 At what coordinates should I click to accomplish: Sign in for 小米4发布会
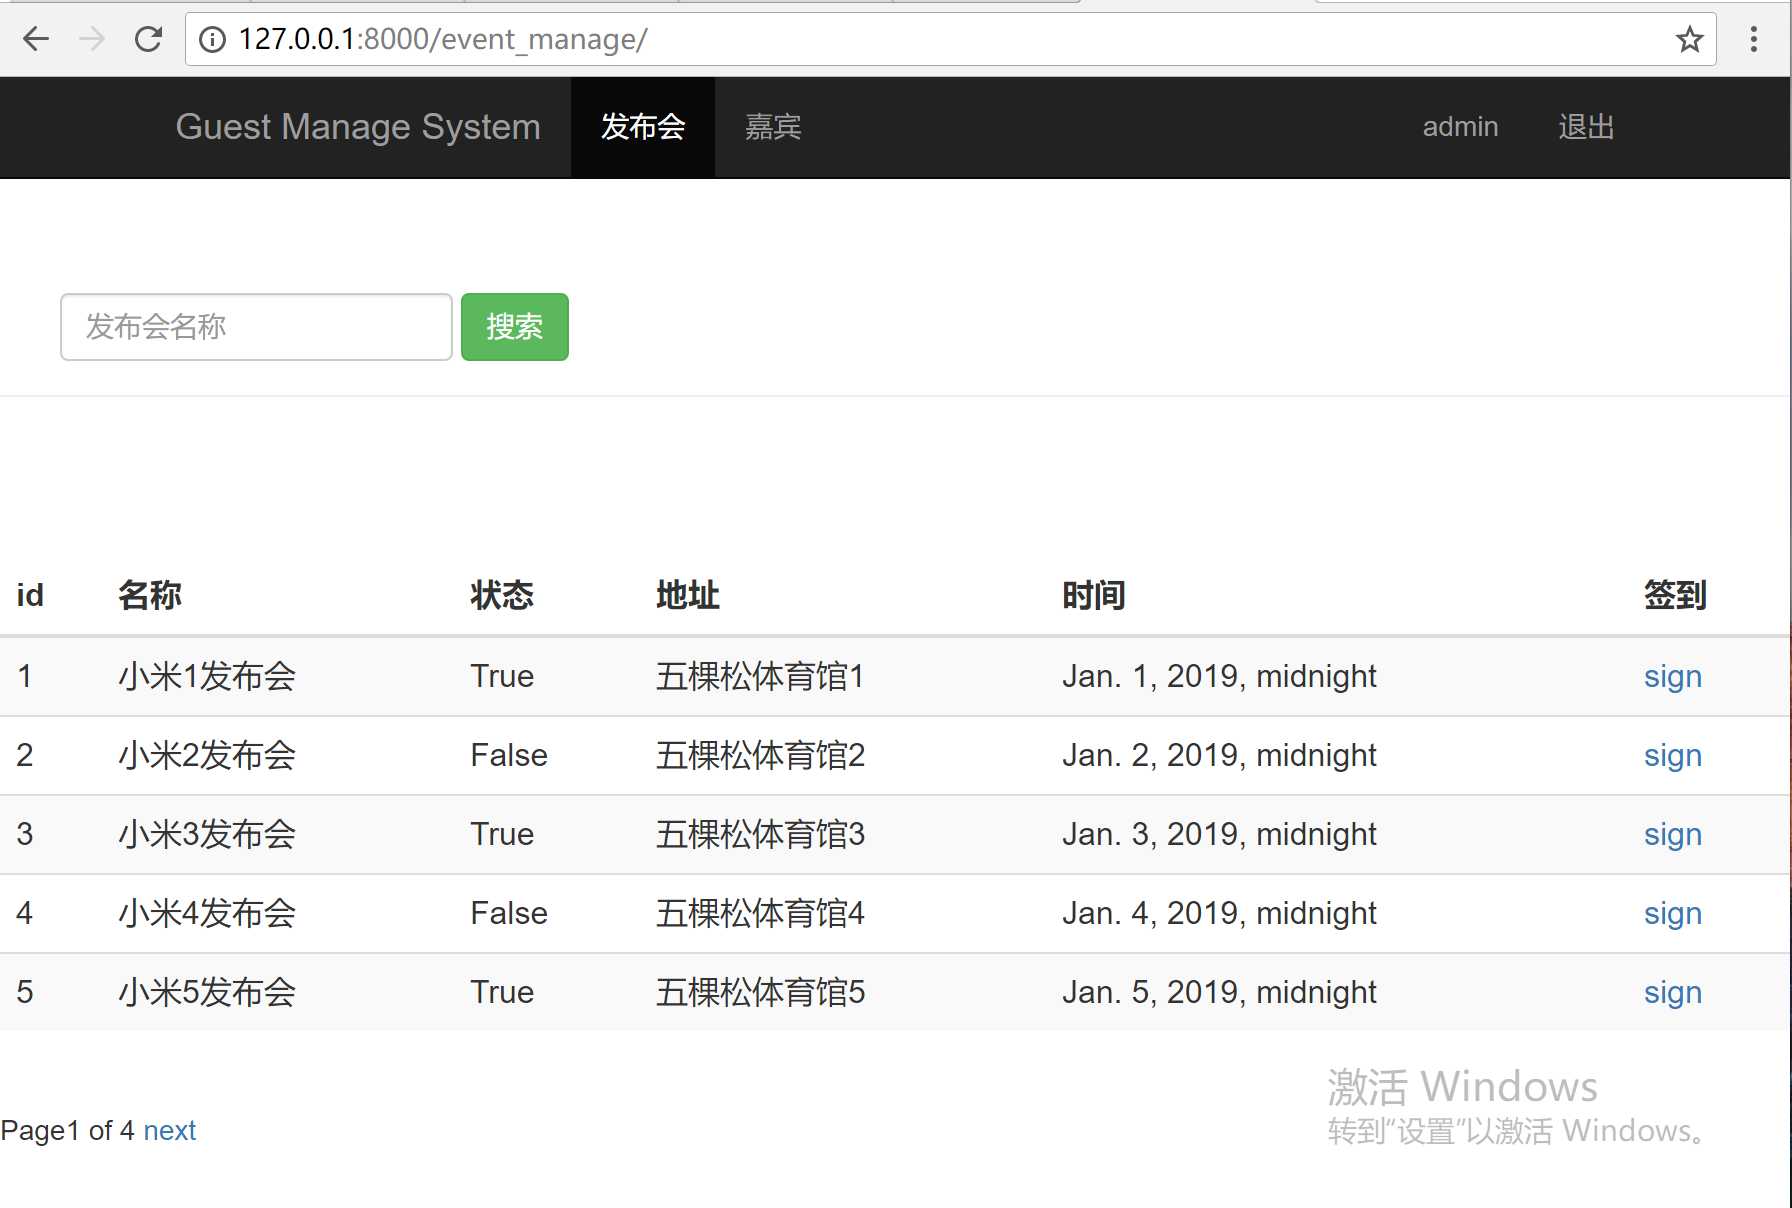(1672, 914)
